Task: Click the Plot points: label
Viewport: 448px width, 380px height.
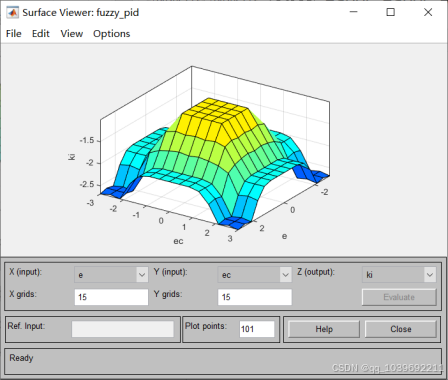Action: point(206,326)
